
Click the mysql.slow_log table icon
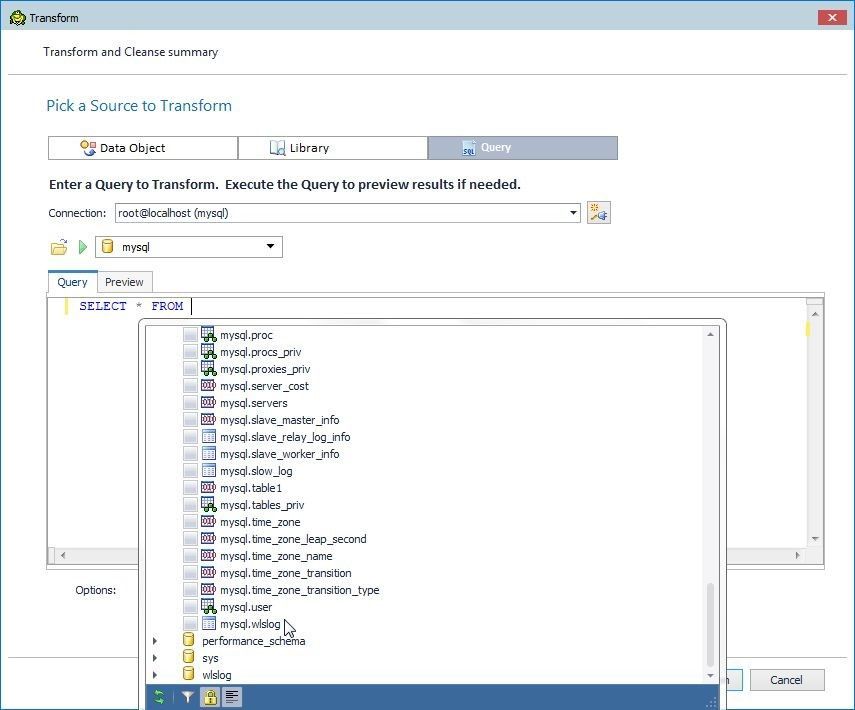click(x=208, y=470)
